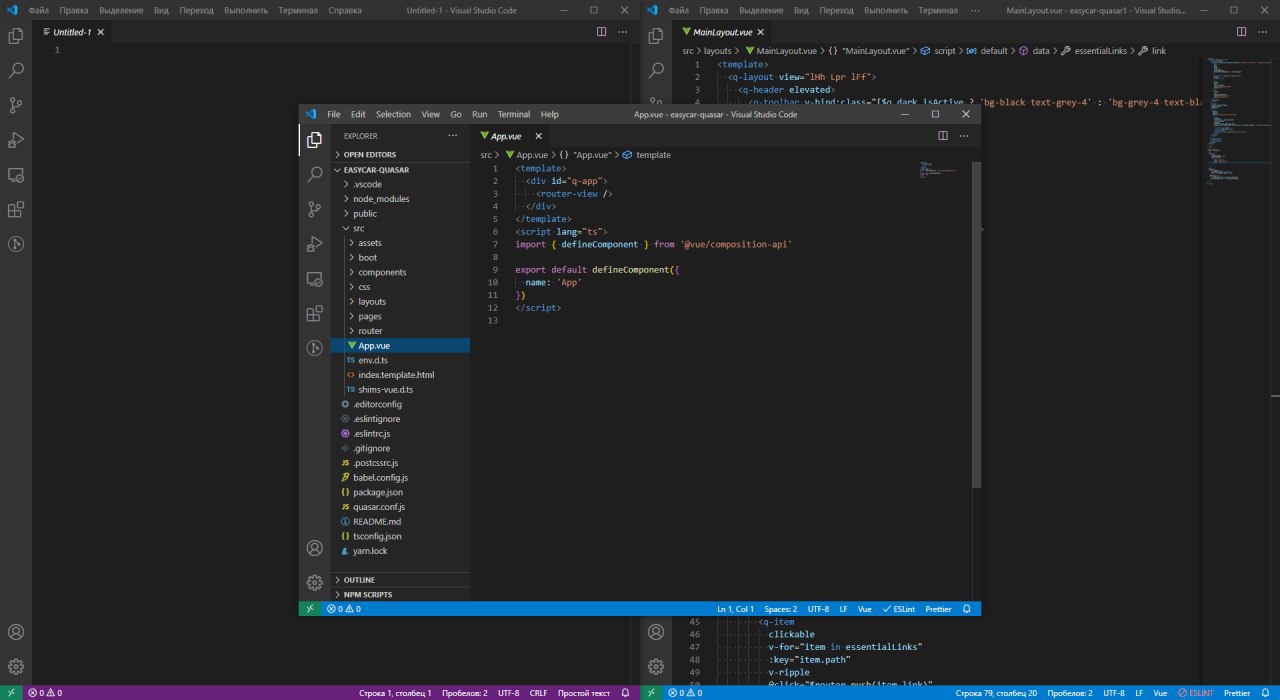The image size is (1280, 700).
Task: Open the Файл menu in the Untitled-1 window
Action: pos(39,10)
